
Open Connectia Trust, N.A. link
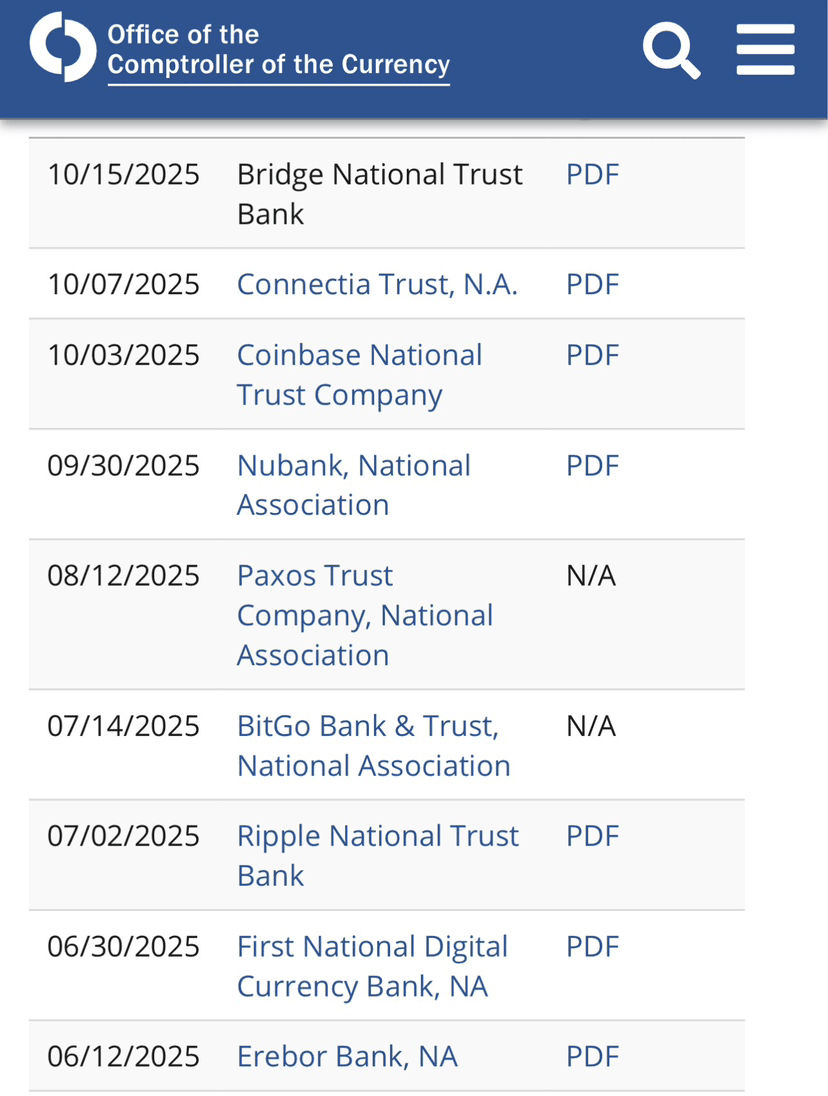click(377, 284)
